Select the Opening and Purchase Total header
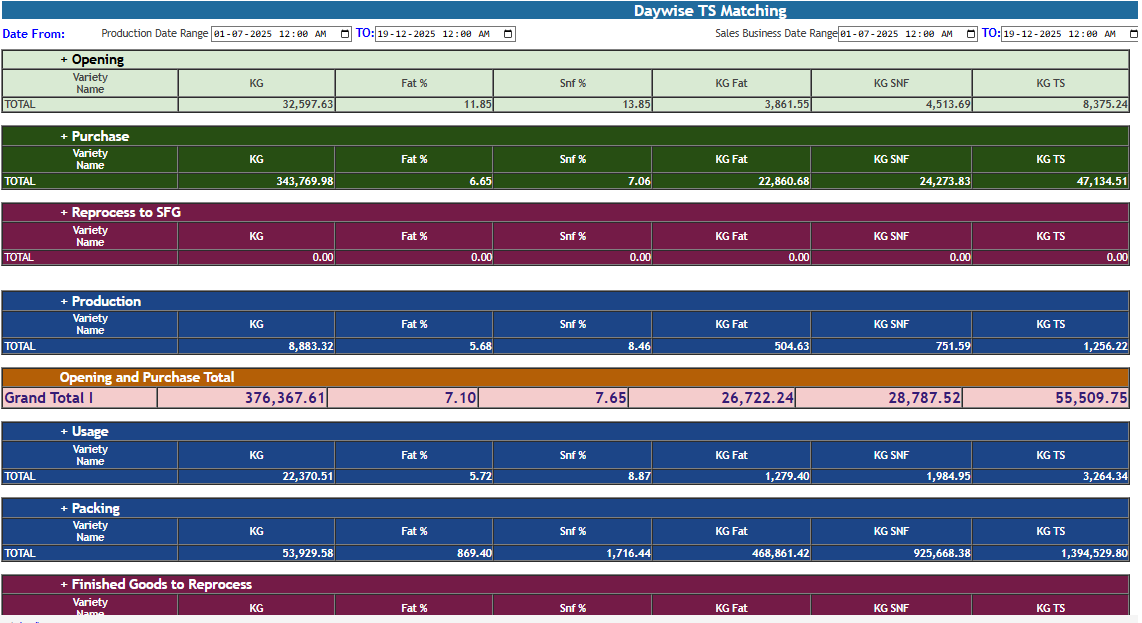The width and height of the screenshot is (1142, 623). tap(147, 377)
